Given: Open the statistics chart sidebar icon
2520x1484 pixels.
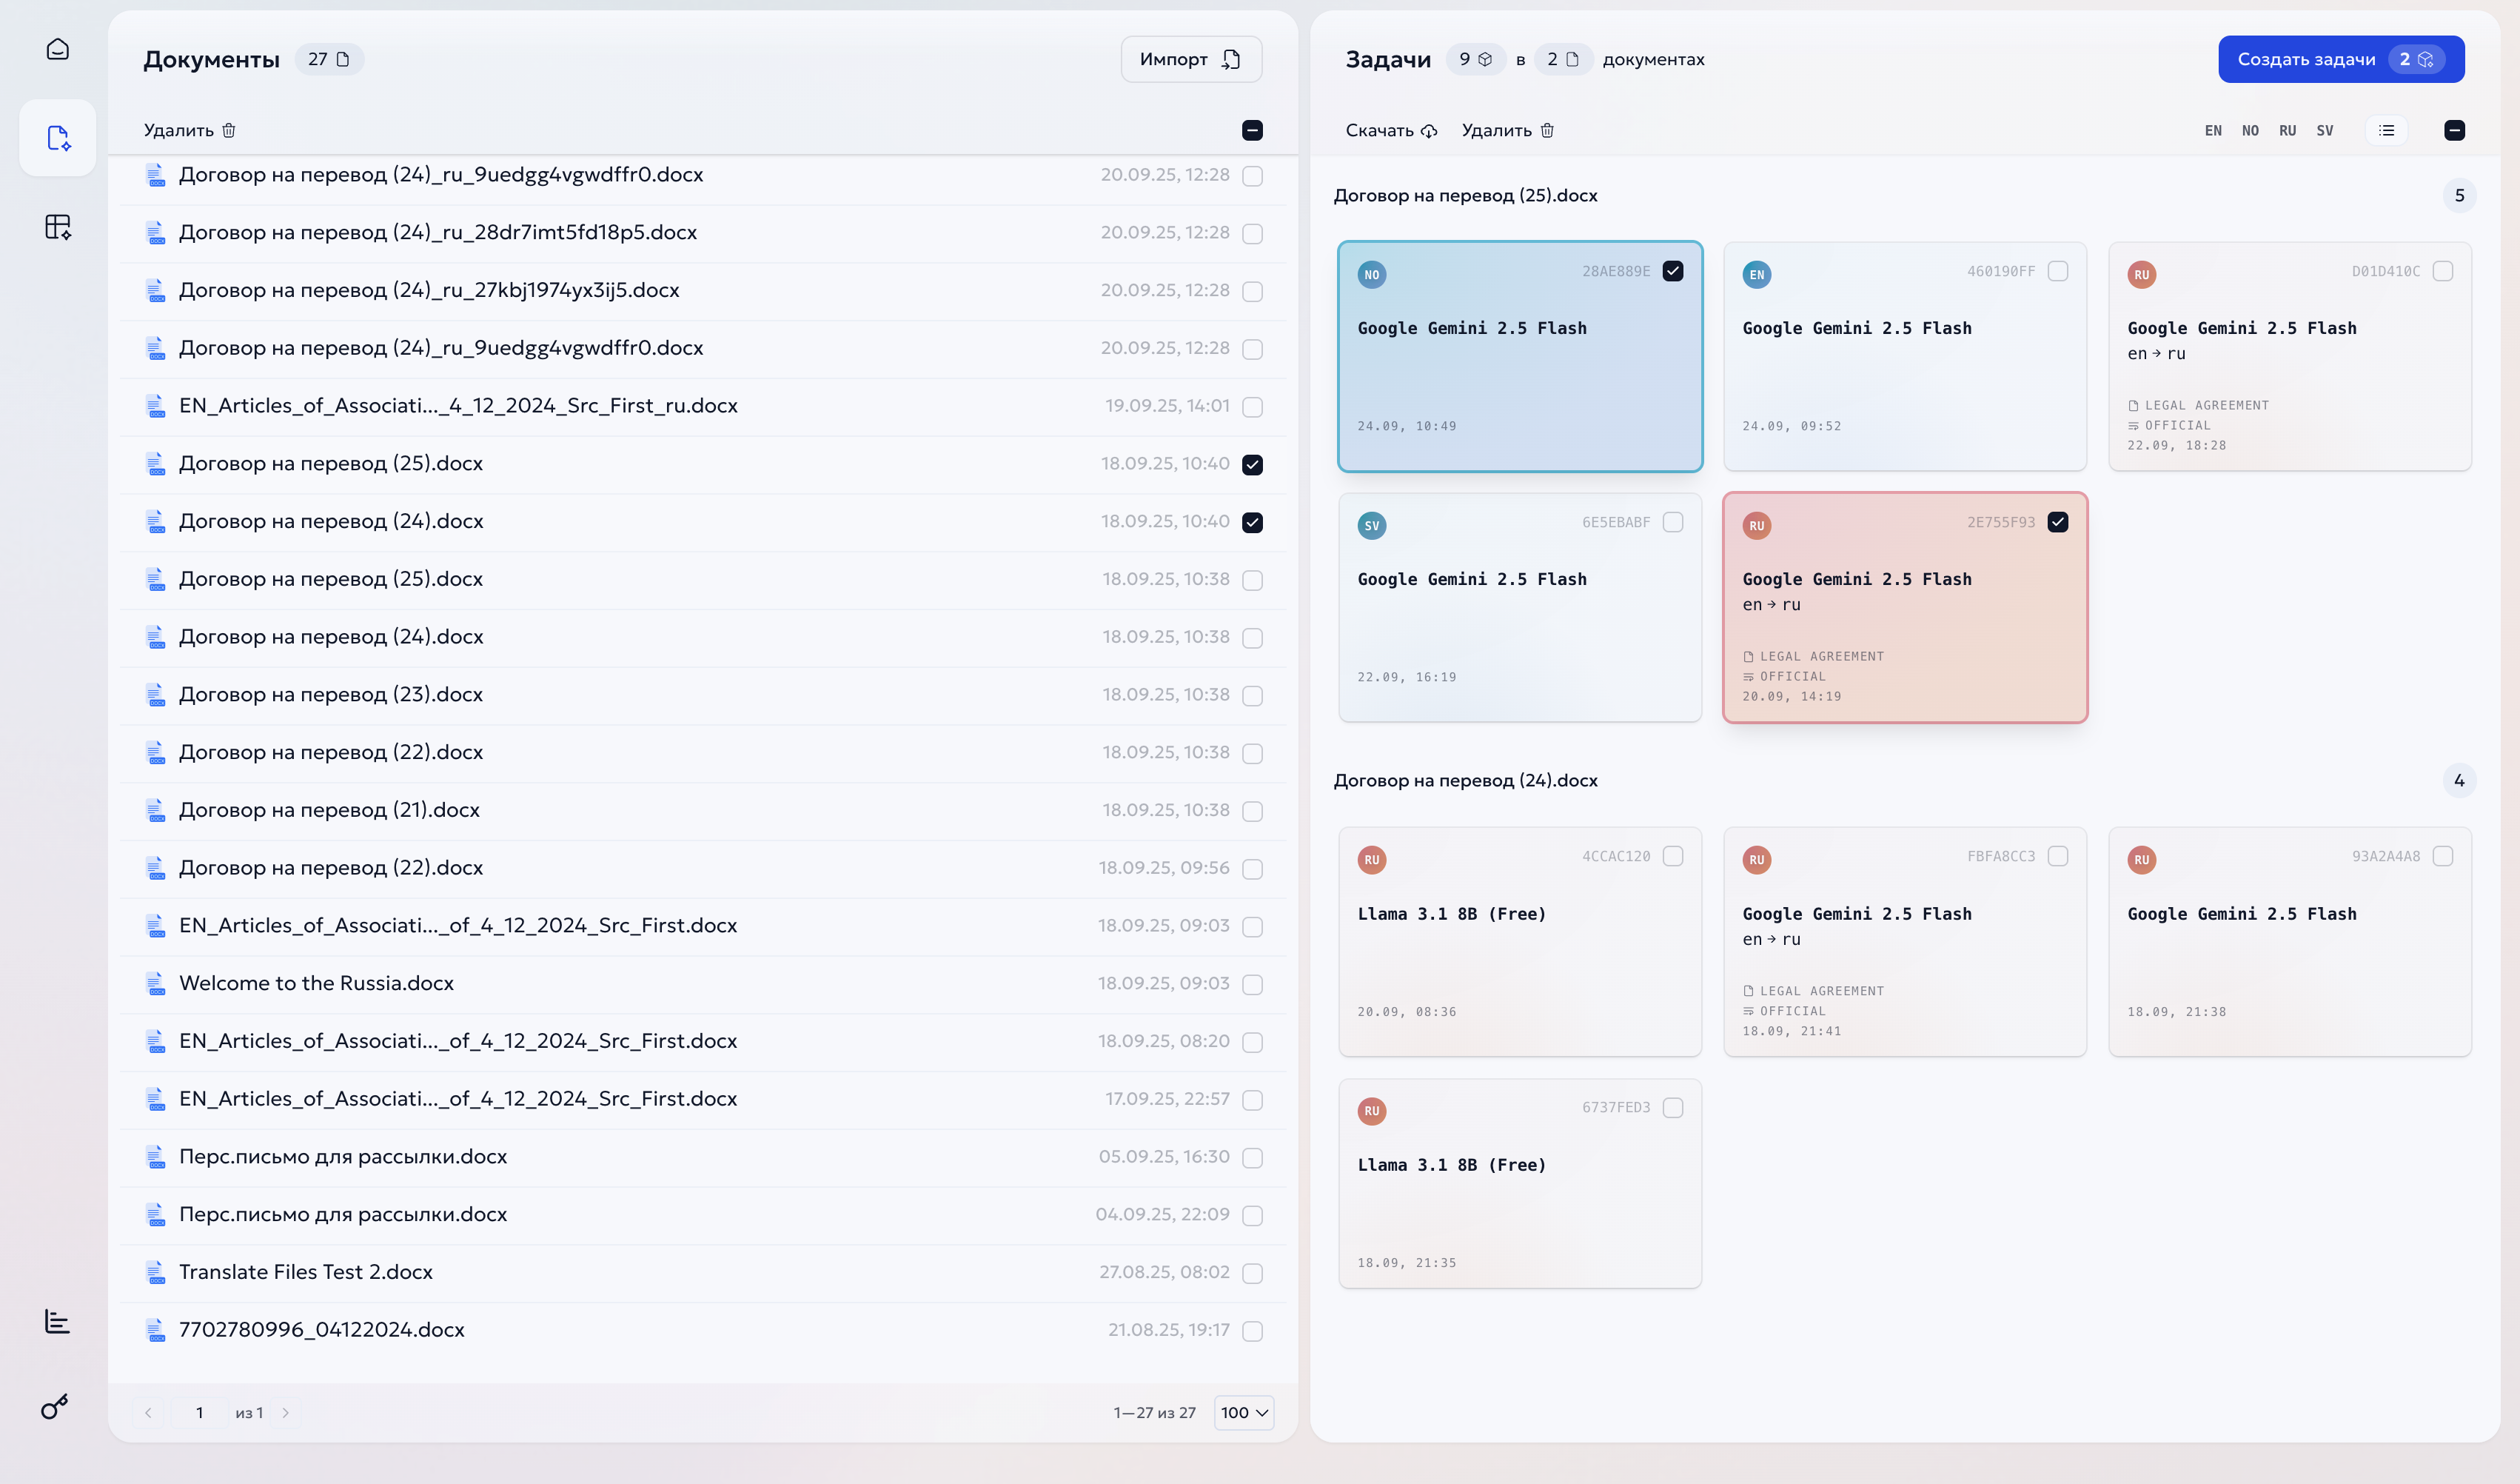Looking at the screenshot, I should click(x=57, y=1321).
